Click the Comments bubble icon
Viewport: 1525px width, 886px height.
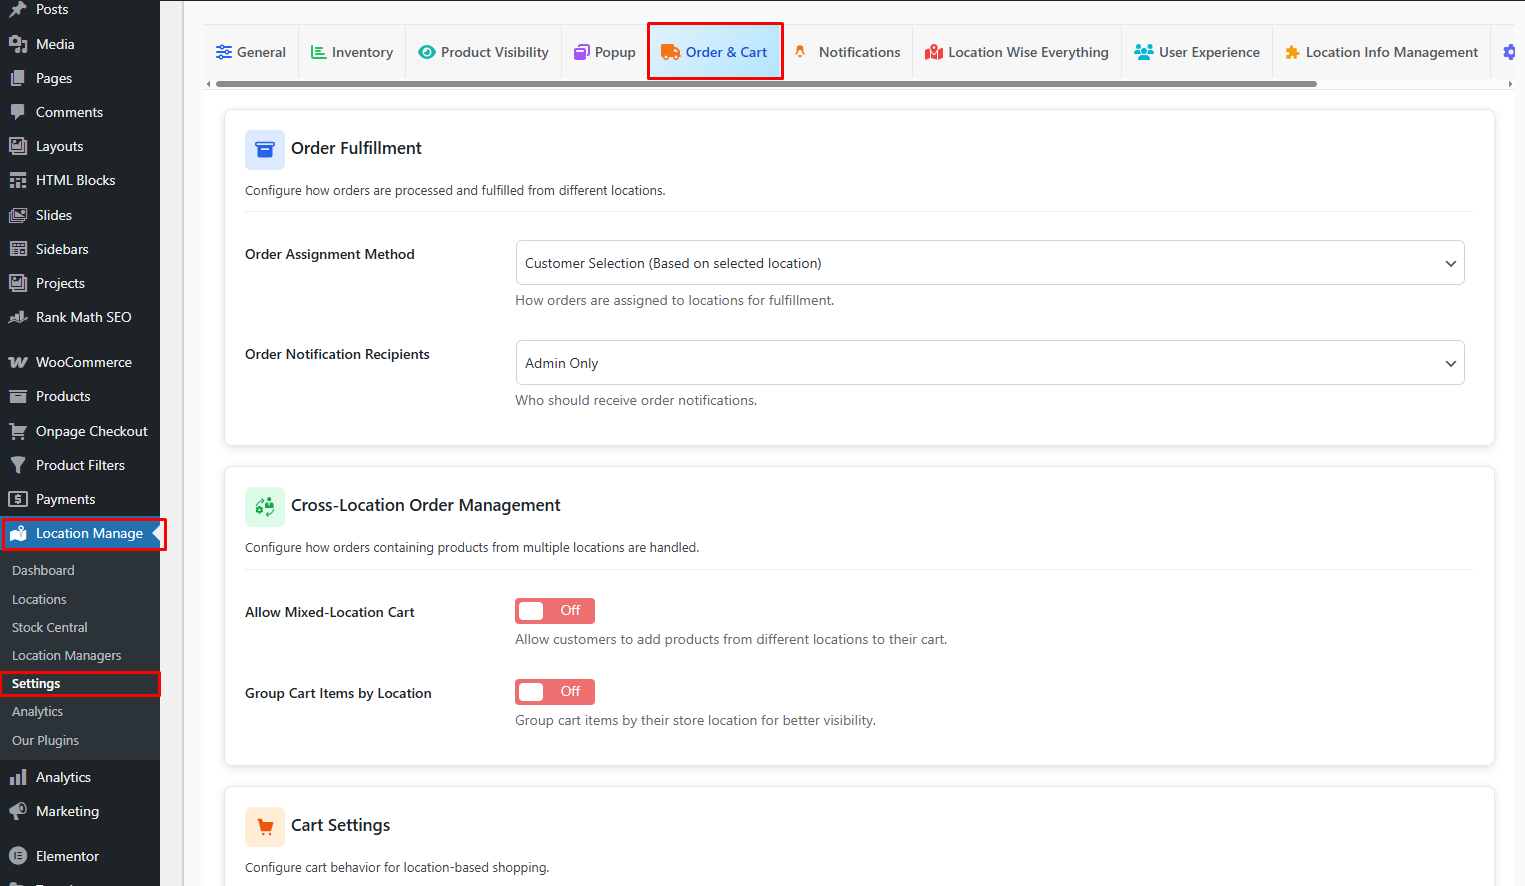[x=18, y=112]
